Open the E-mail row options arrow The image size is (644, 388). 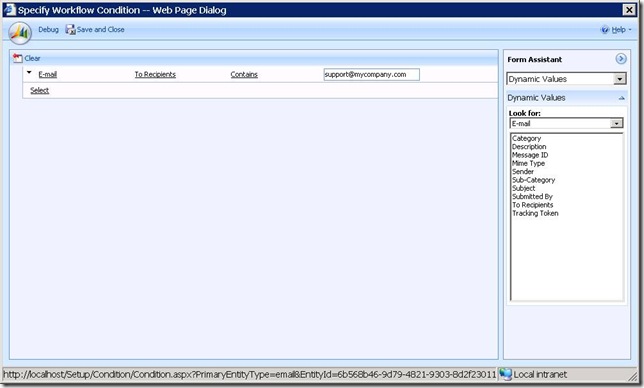point(29,73)
